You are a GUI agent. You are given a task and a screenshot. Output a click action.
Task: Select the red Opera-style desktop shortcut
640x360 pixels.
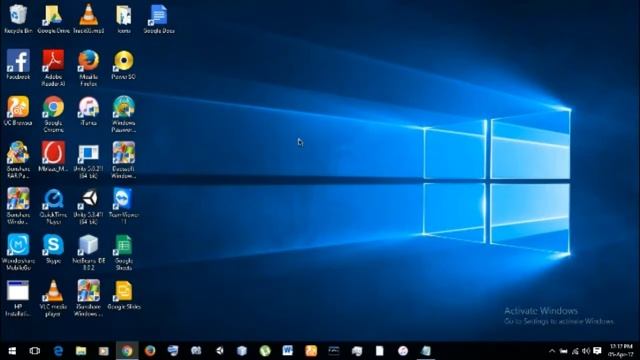click(x=53, y=157)
